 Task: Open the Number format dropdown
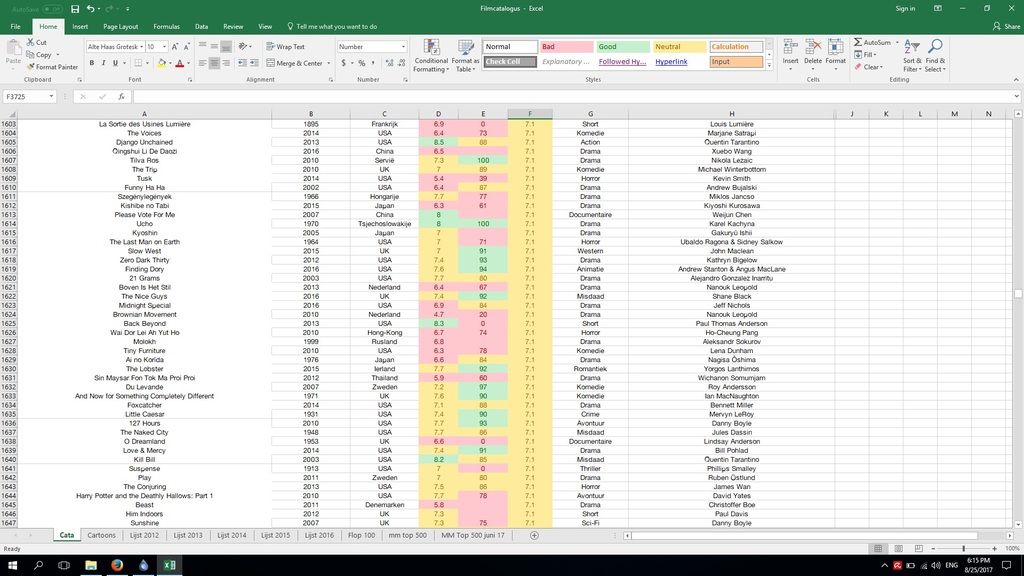click(x=403, y=47)
